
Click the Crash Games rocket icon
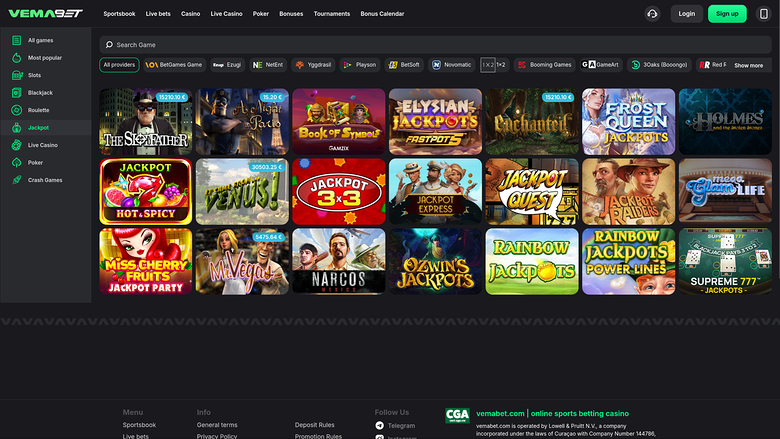pyautogui.click(x=16, y=180)
